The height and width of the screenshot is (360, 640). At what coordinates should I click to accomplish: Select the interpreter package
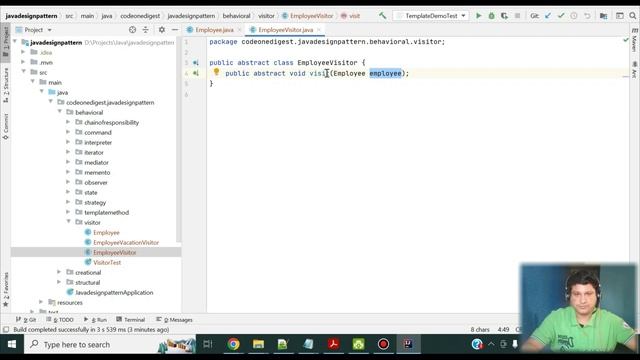click(98, 142)
